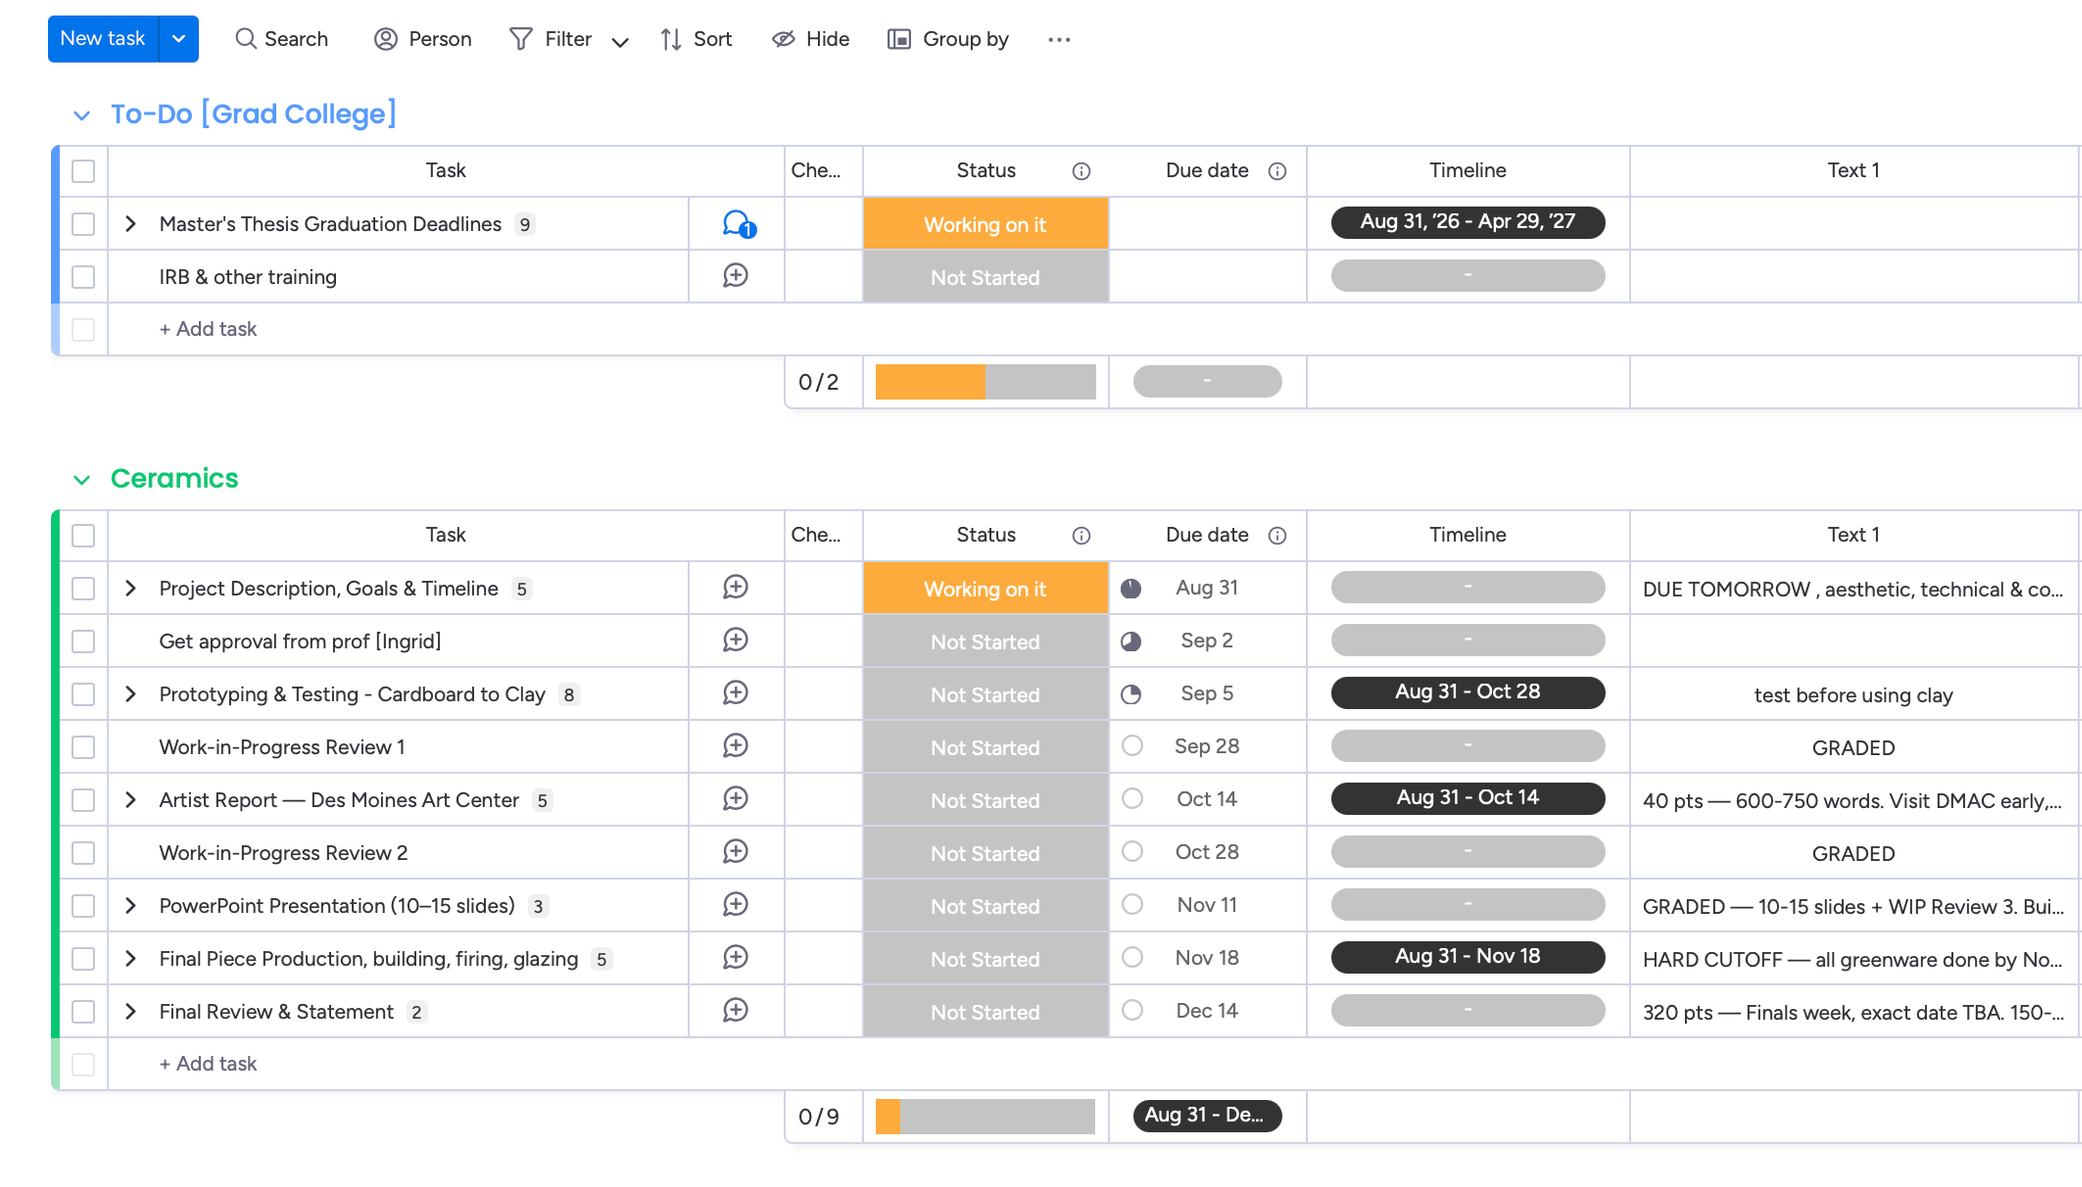
Task: Add update to PowerPoint Presentation row
Action: [736, 906]
